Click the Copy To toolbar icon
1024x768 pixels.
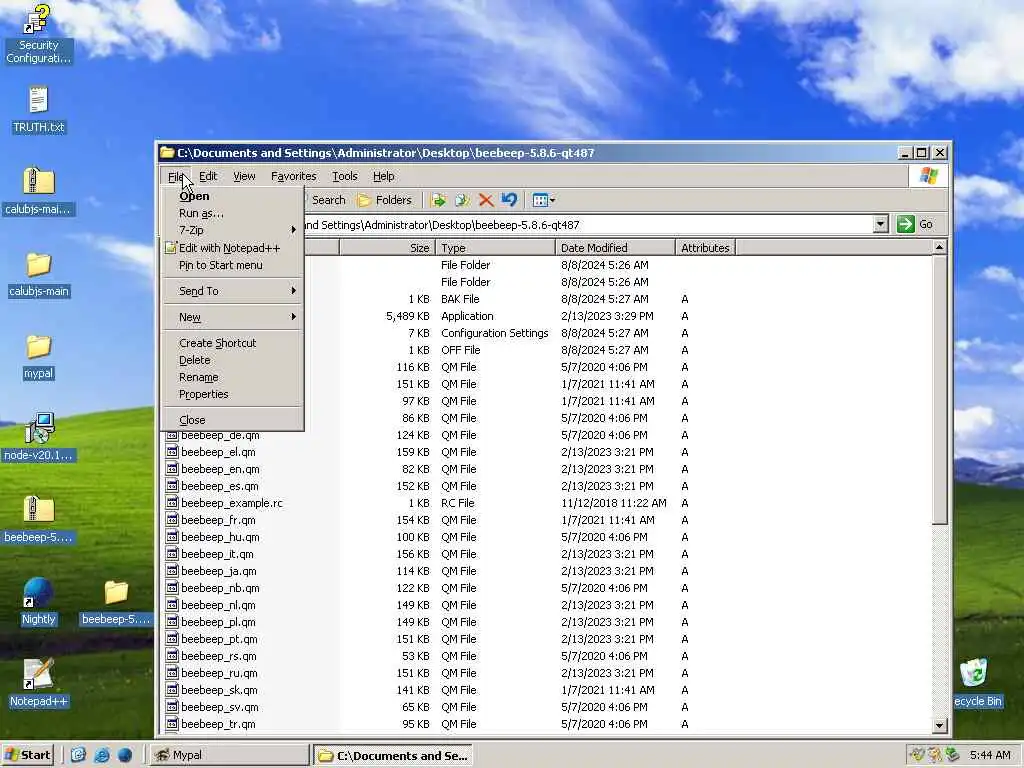462,200
